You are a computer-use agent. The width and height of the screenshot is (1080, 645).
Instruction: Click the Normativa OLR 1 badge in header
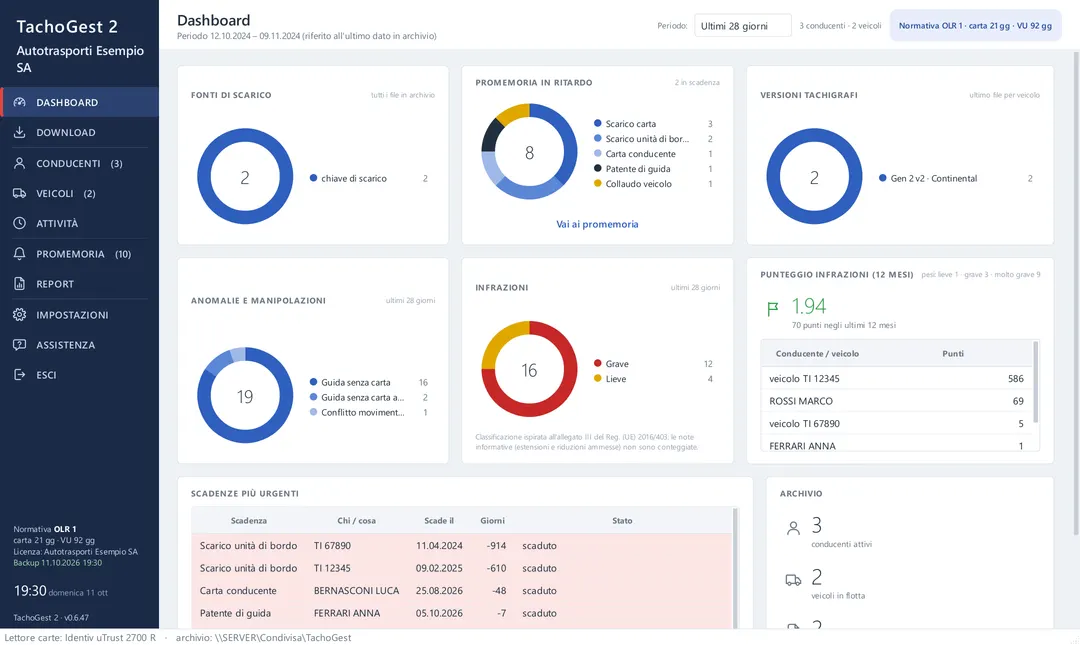(x=975, y=25)
